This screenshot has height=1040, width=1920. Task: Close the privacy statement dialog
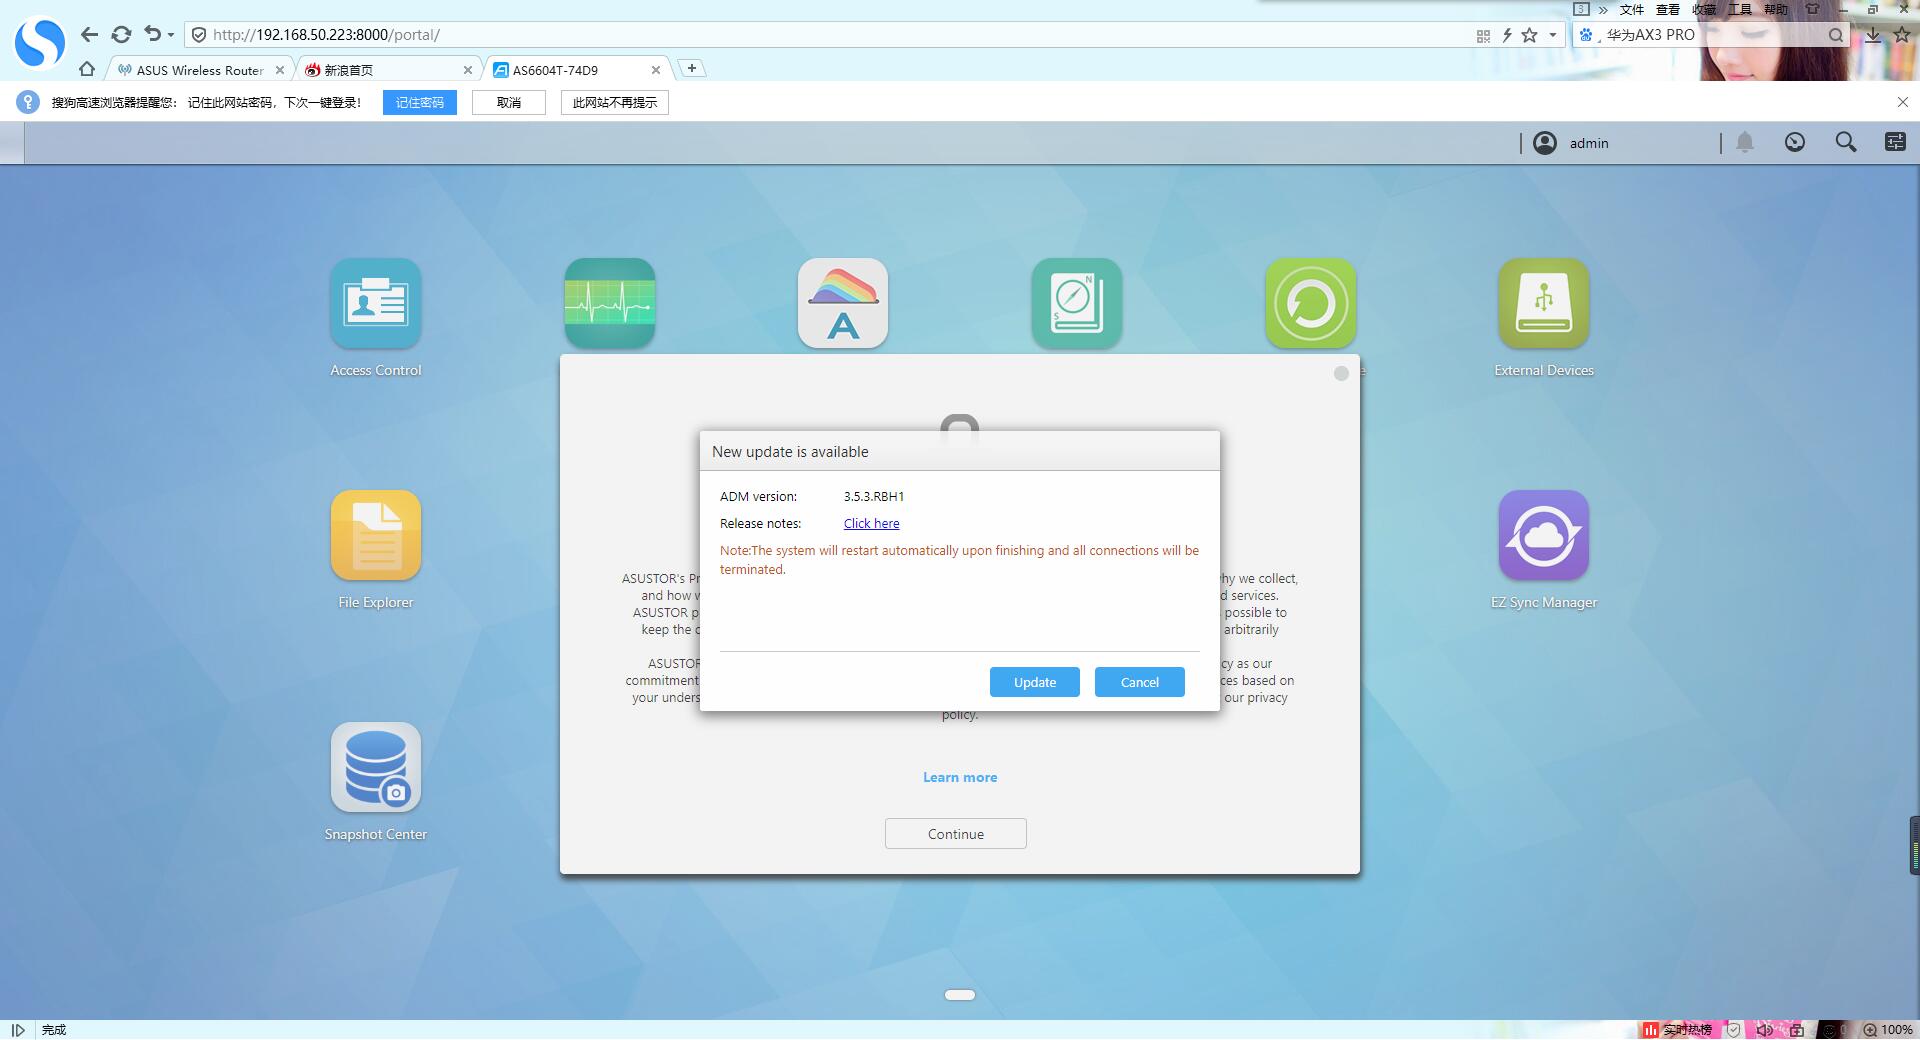[1341, 373]
